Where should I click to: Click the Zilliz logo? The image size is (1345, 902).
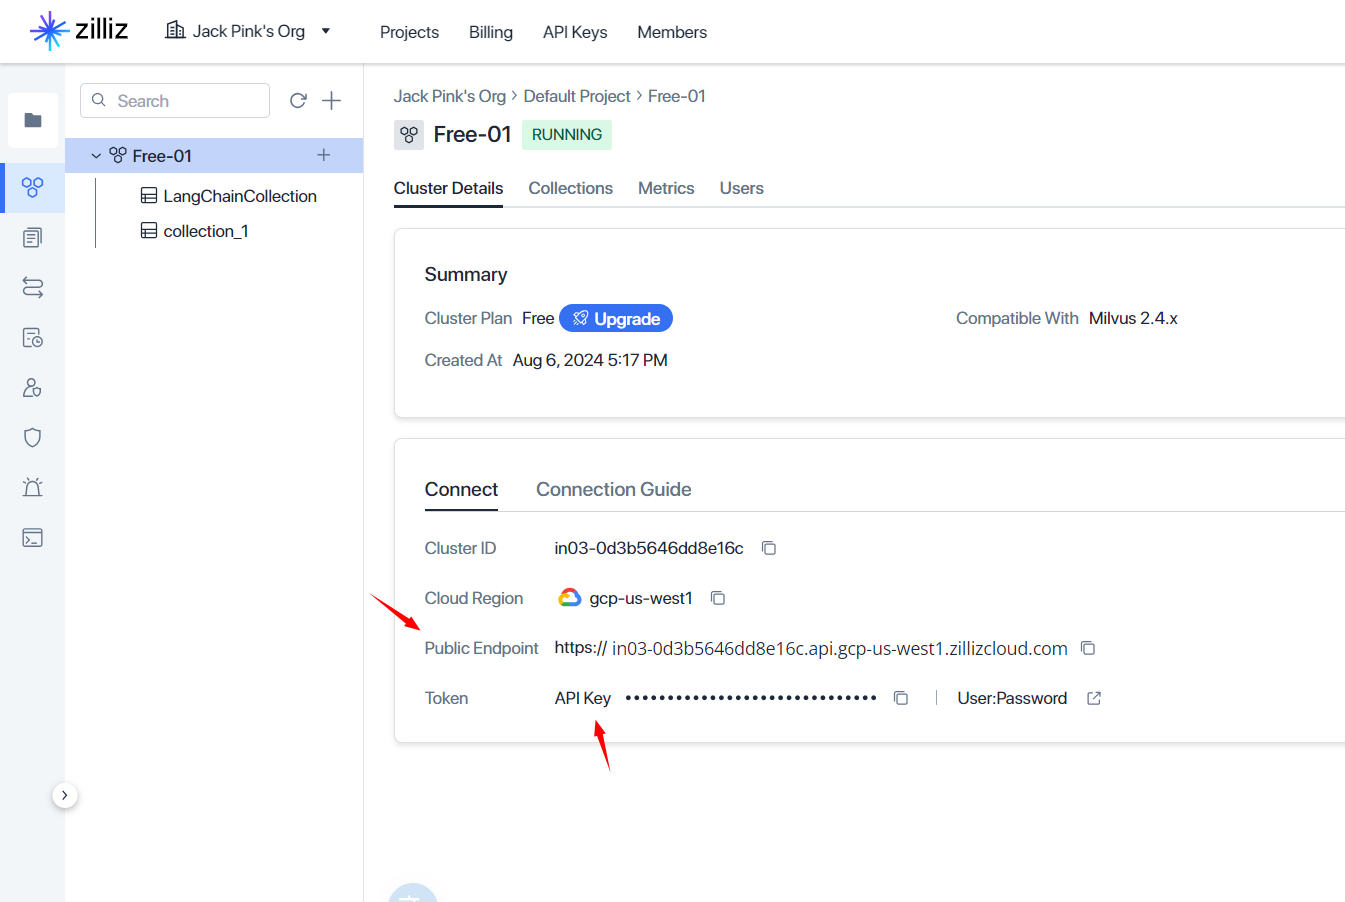click(79, 31)
